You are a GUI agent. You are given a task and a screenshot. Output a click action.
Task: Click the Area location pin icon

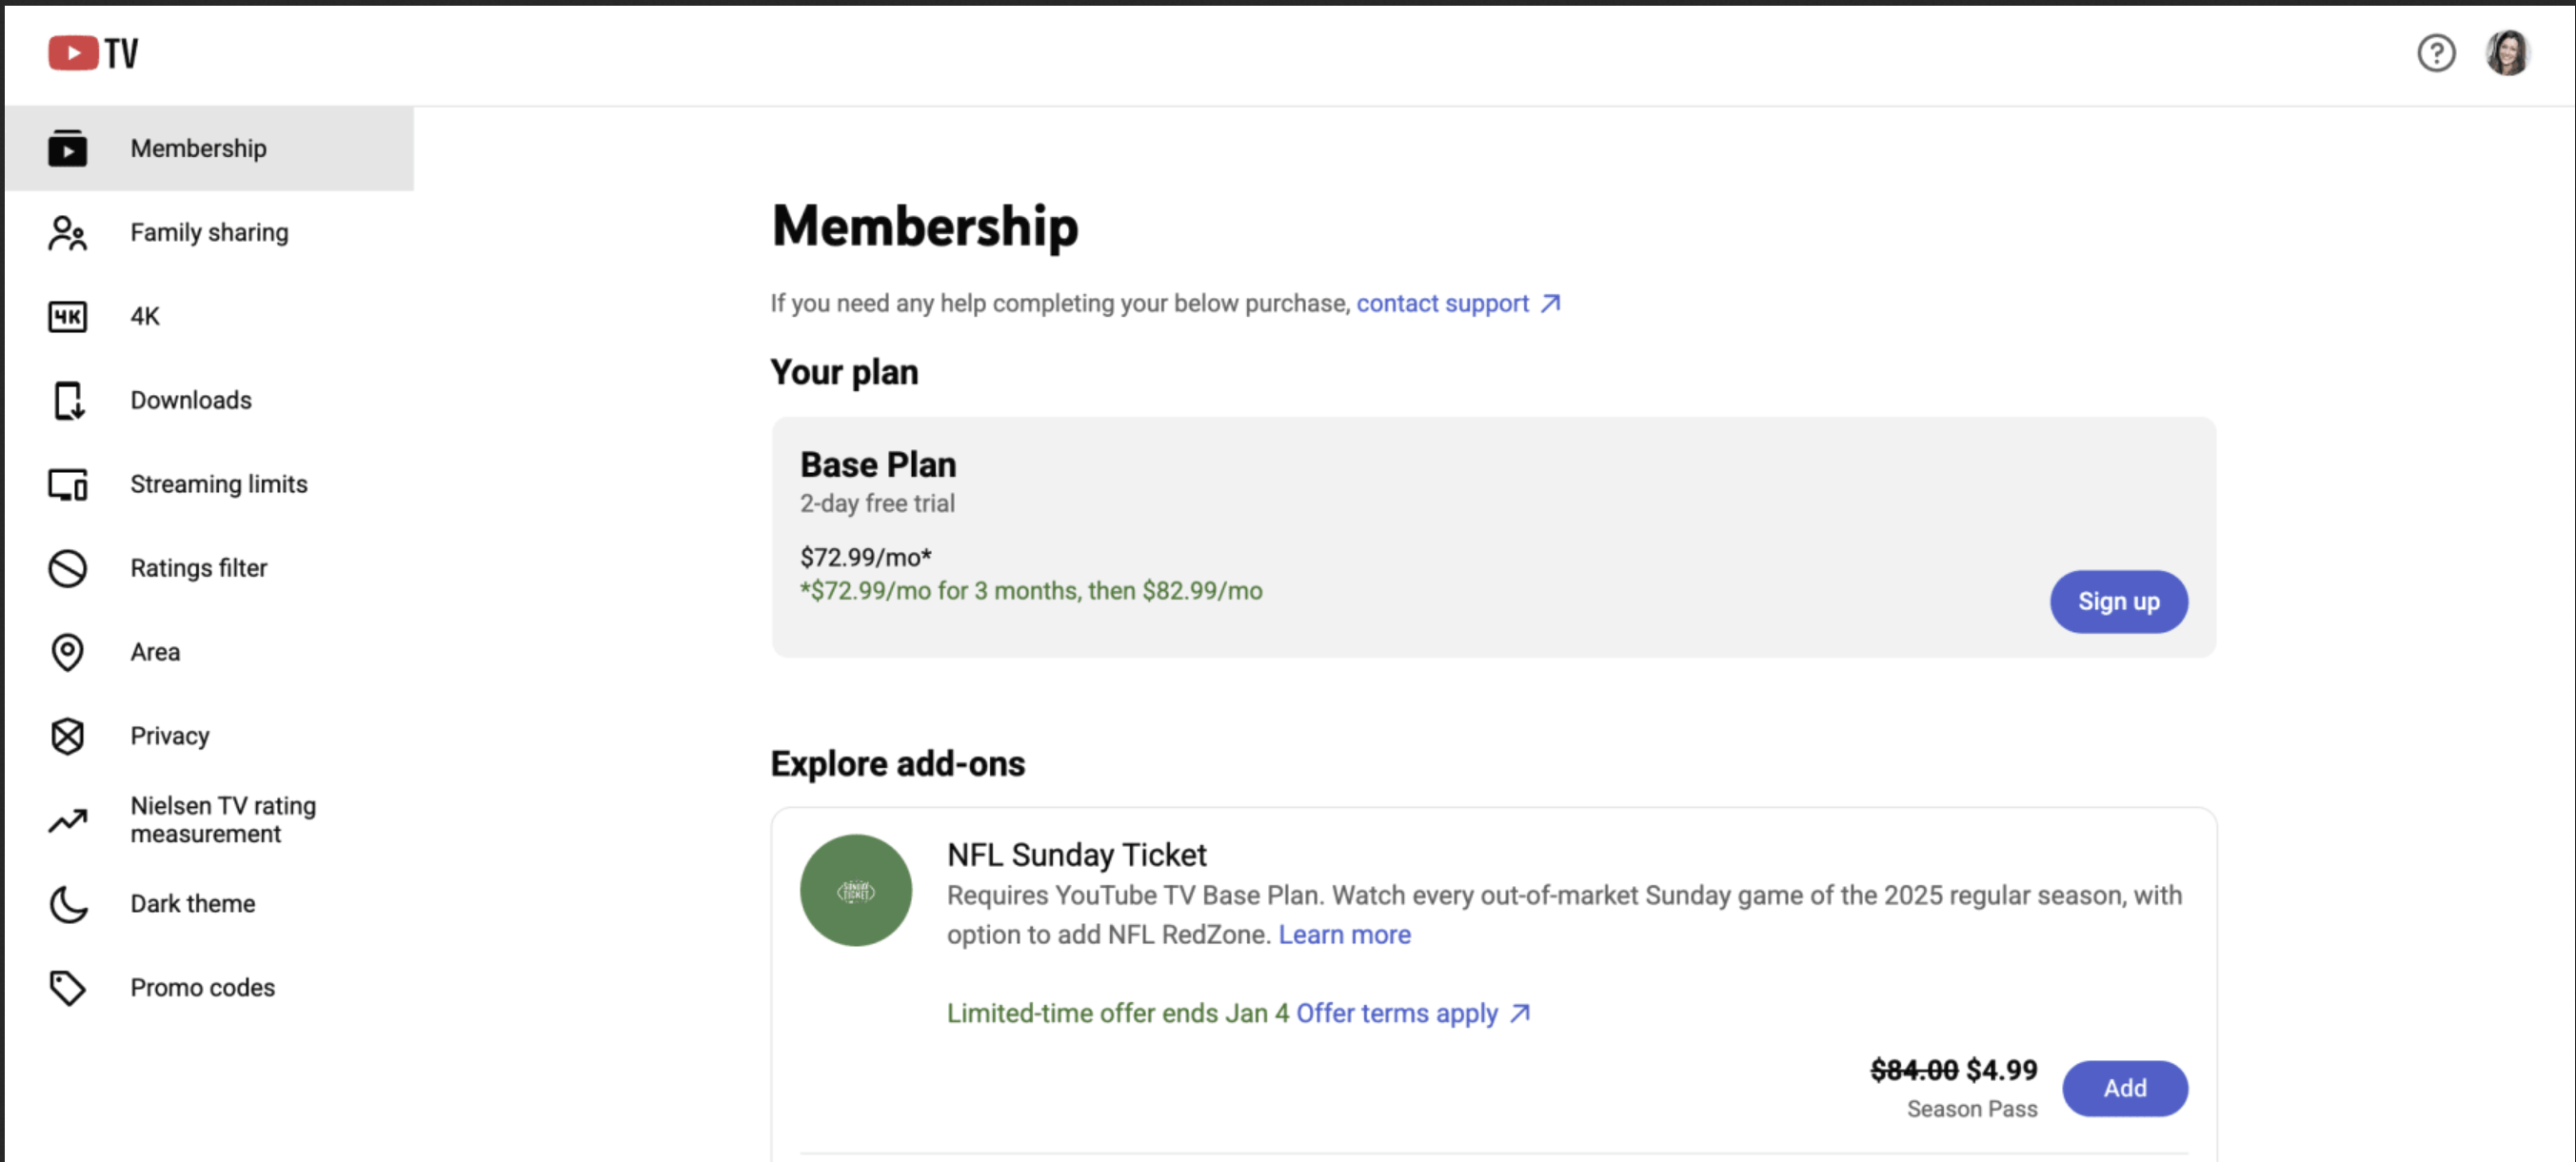[x=67, y=653]
